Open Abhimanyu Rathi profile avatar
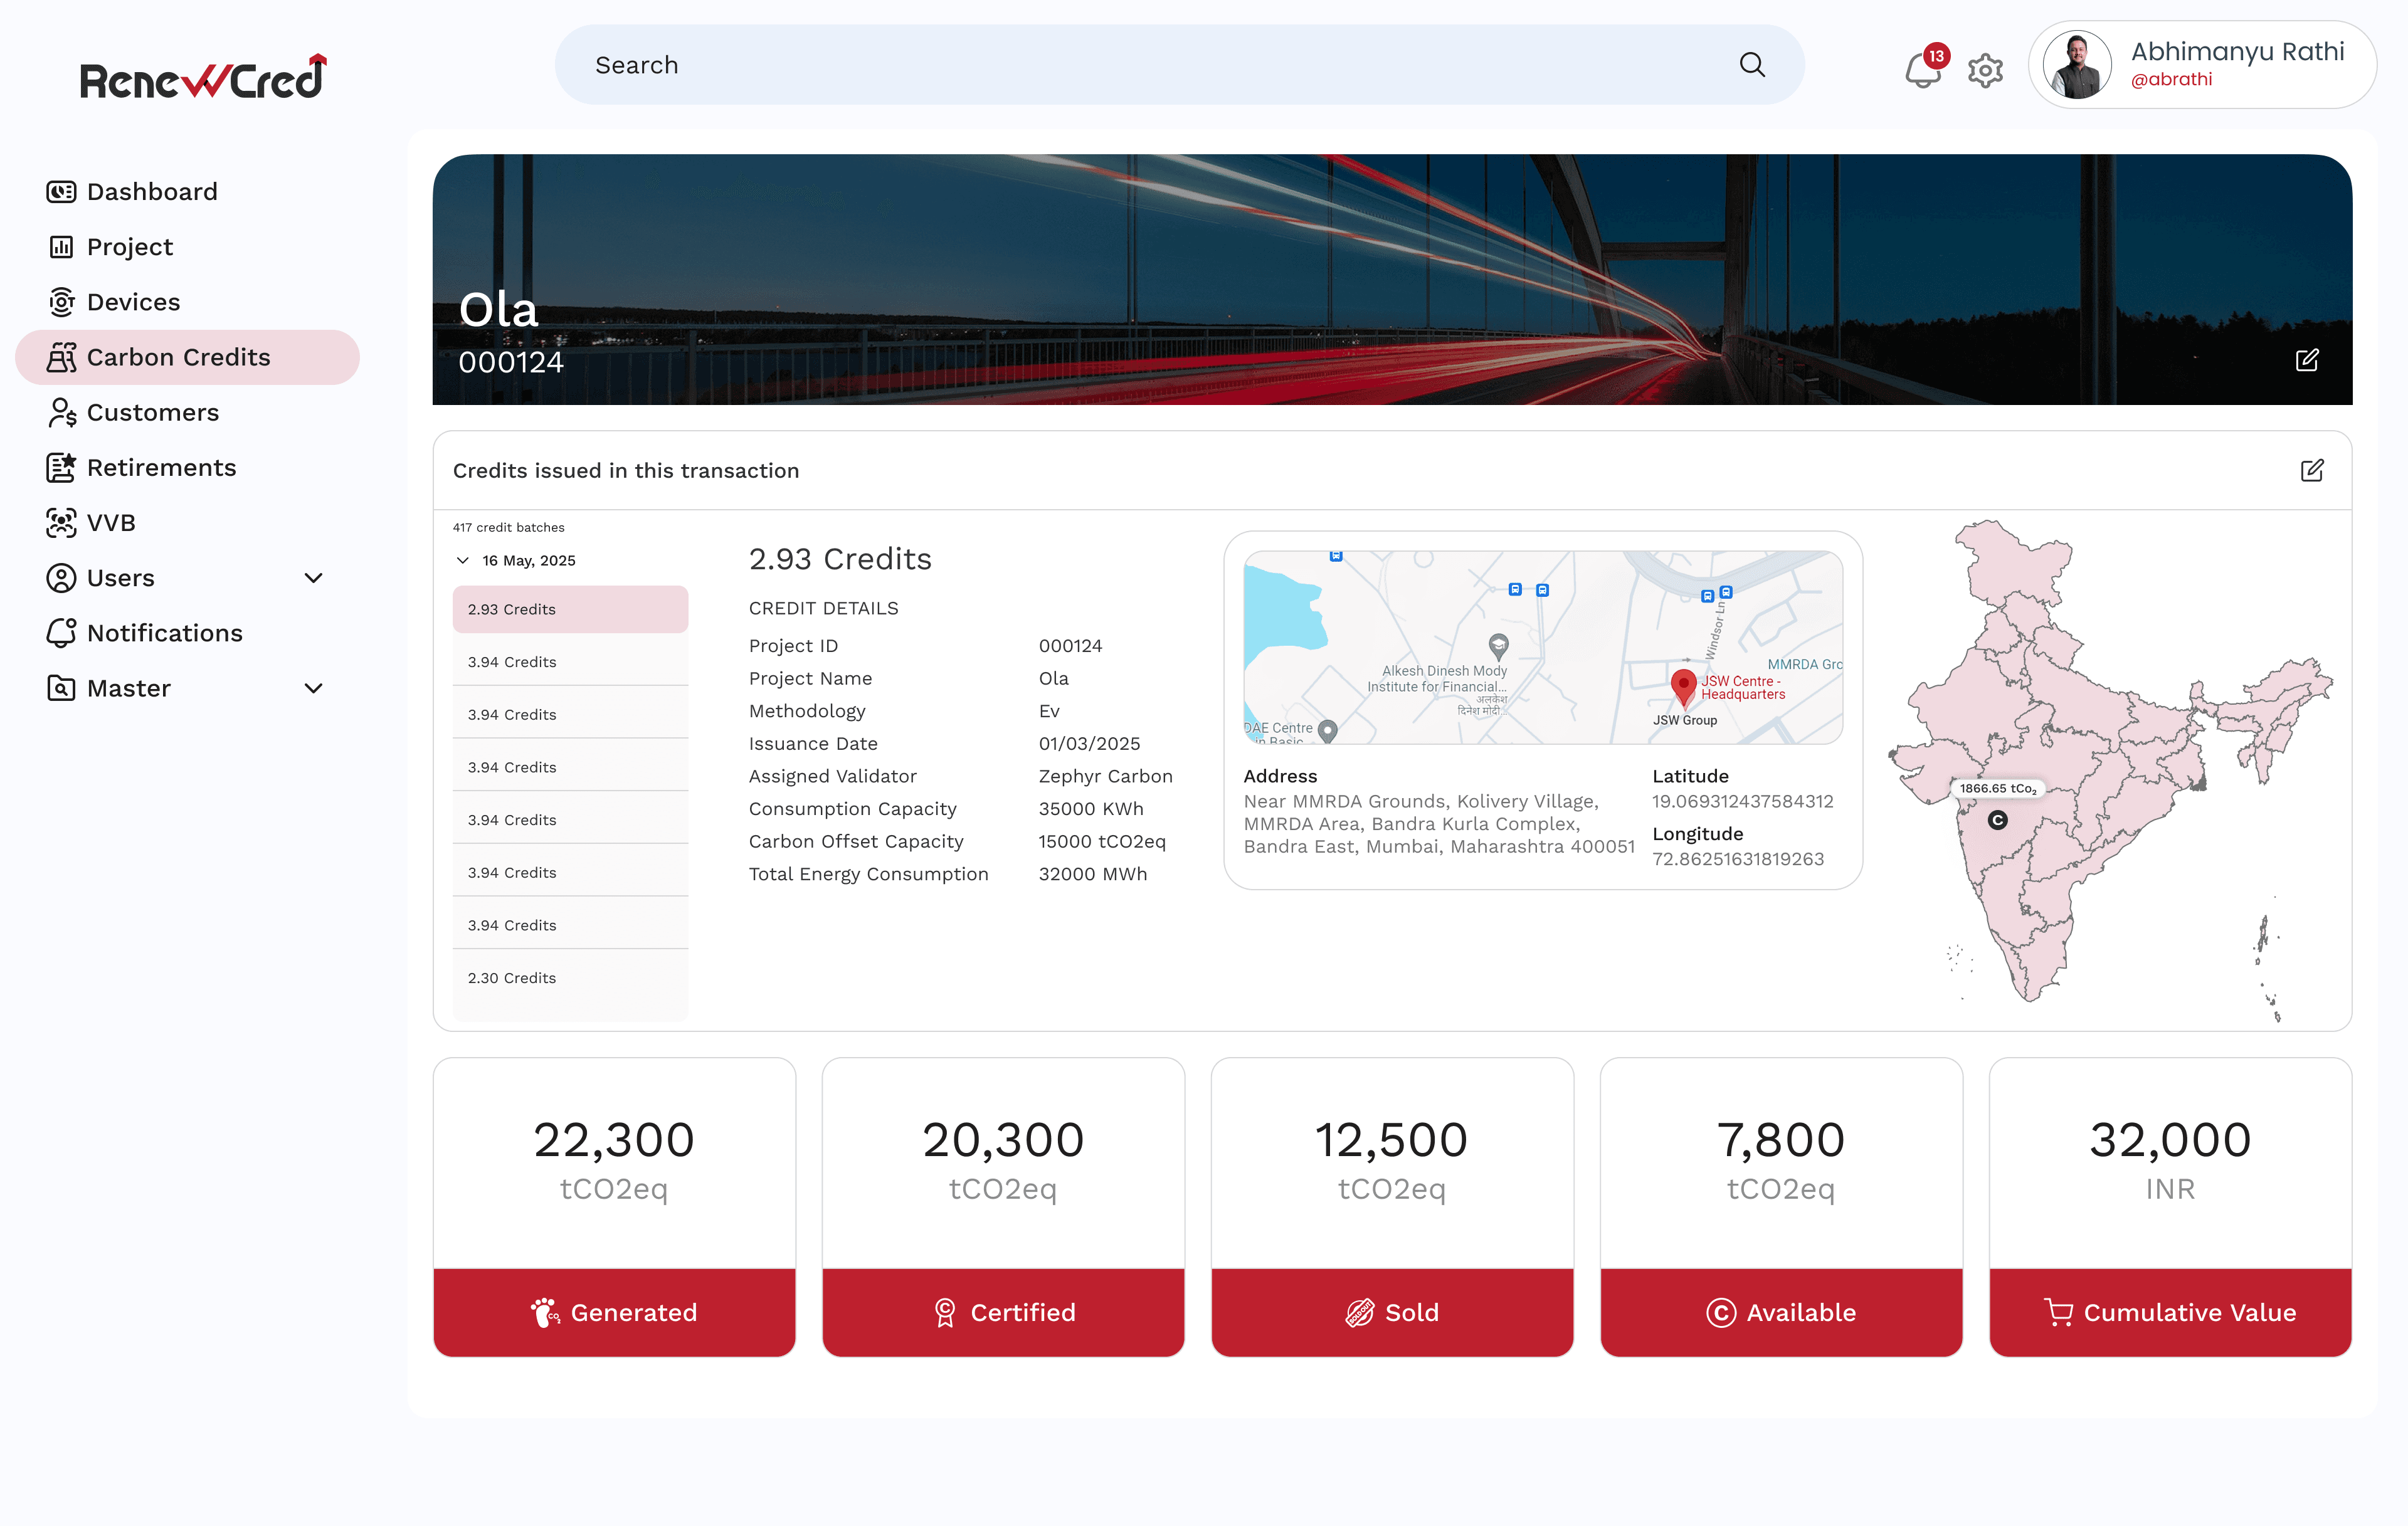 (x=2077, y=65)
